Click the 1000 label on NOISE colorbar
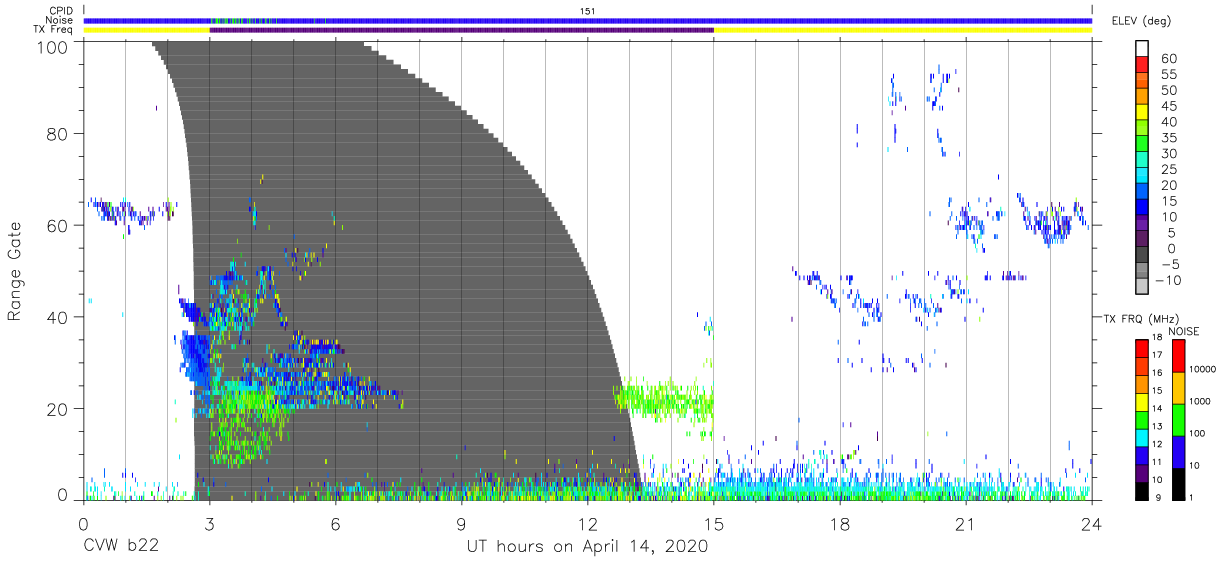Viewport: 1228px width, 567px height. 1200,402
